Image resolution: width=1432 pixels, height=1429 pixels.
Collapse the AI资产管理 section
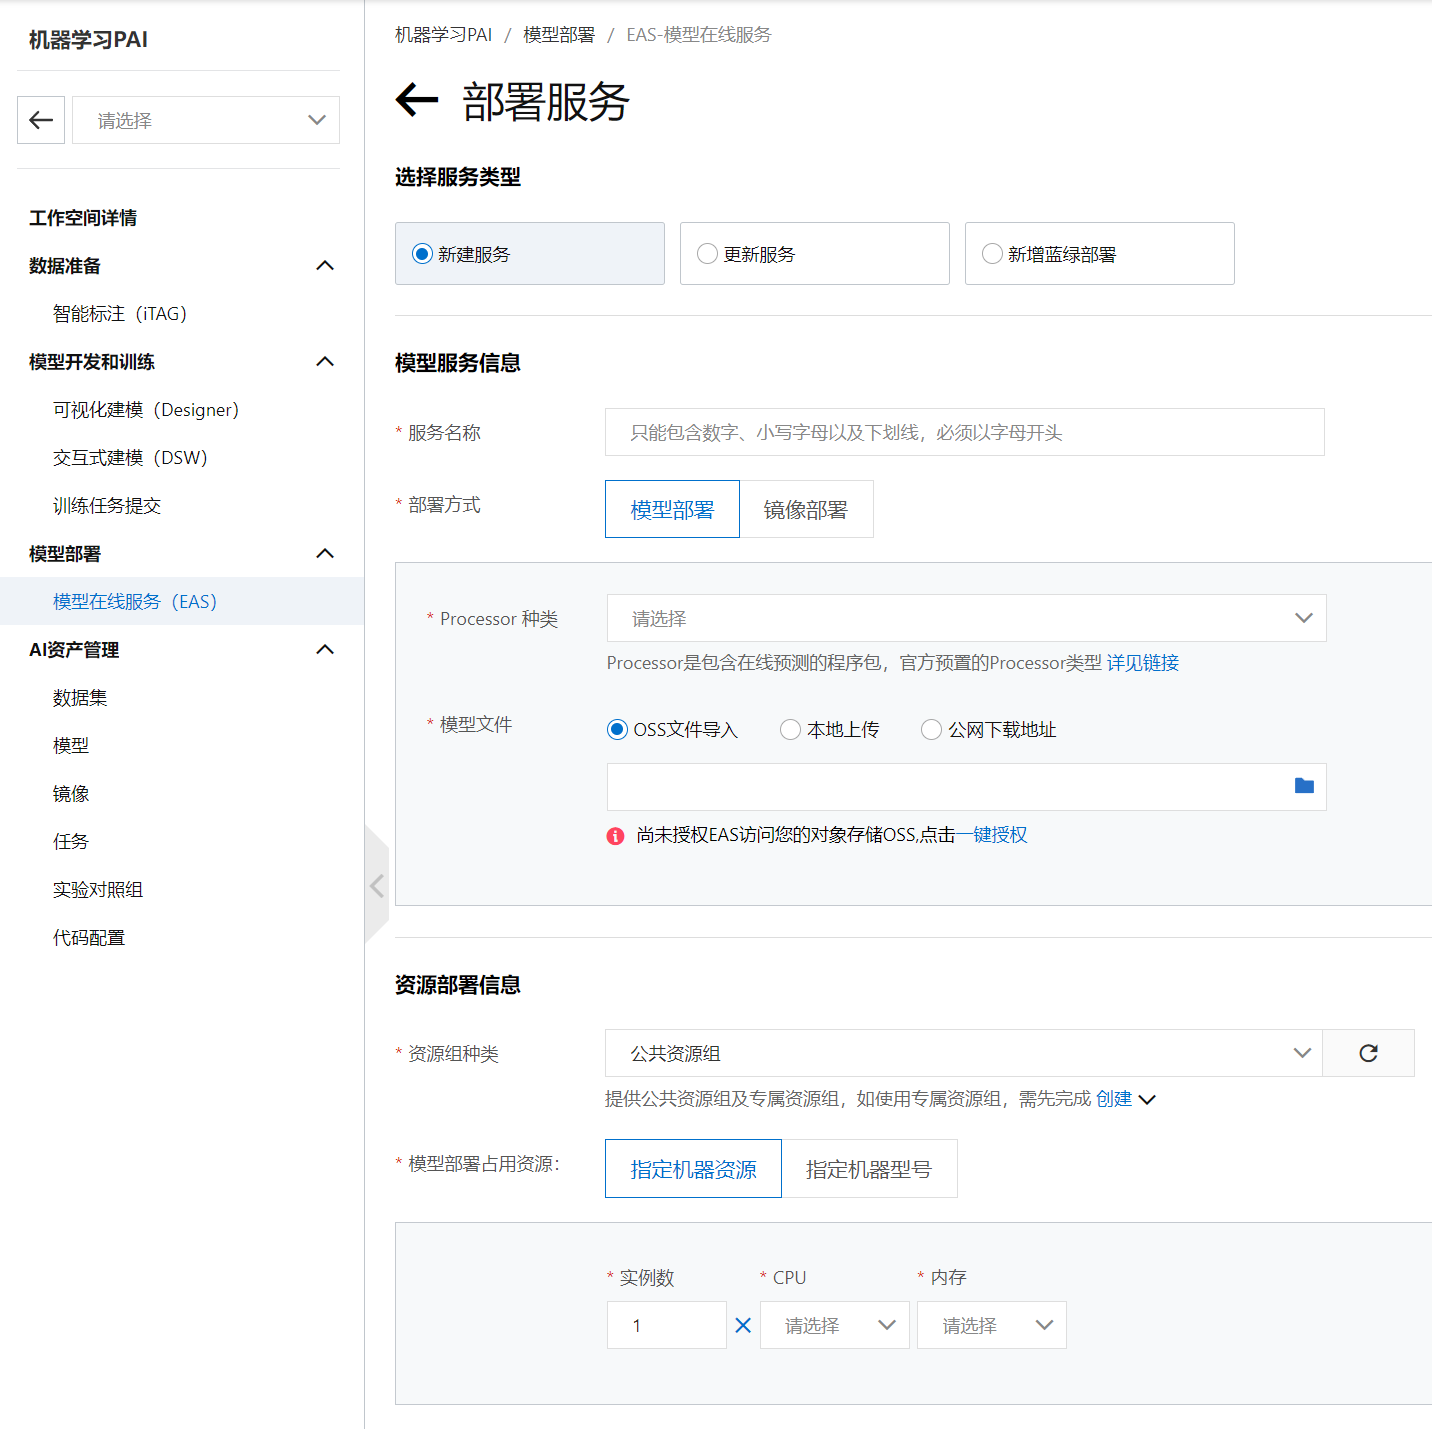pos(325,650)
